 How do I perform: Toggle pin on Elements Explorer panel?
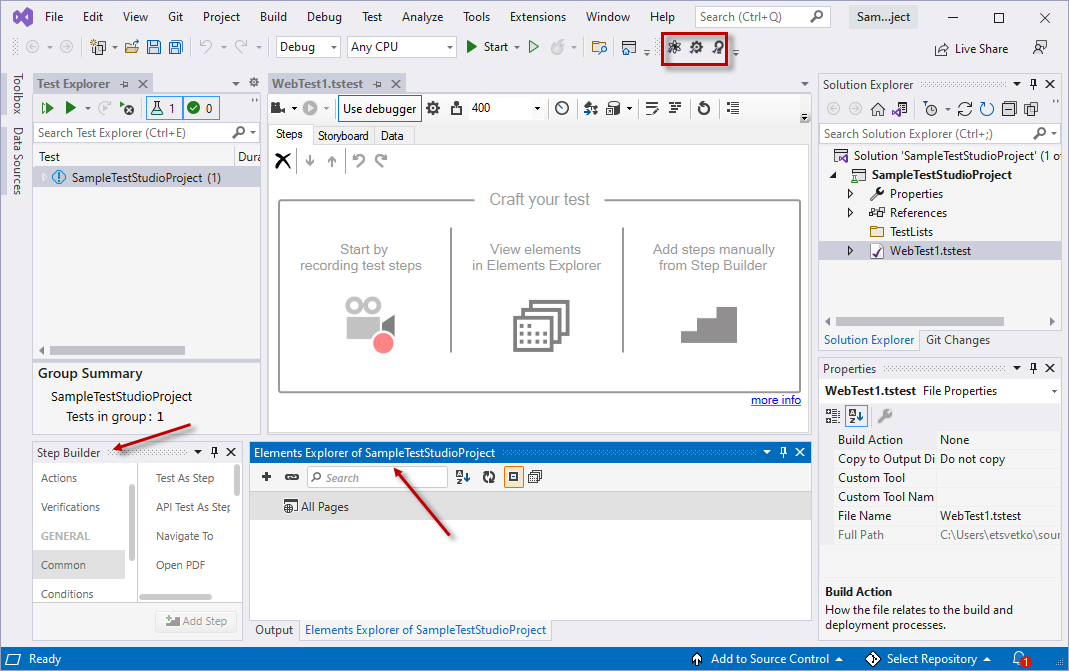click(783, 452)
